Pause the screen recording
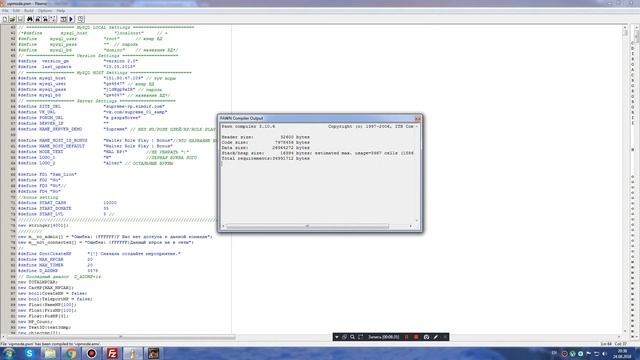The height and width of the screenshot is (360, 640). point(407,337)
